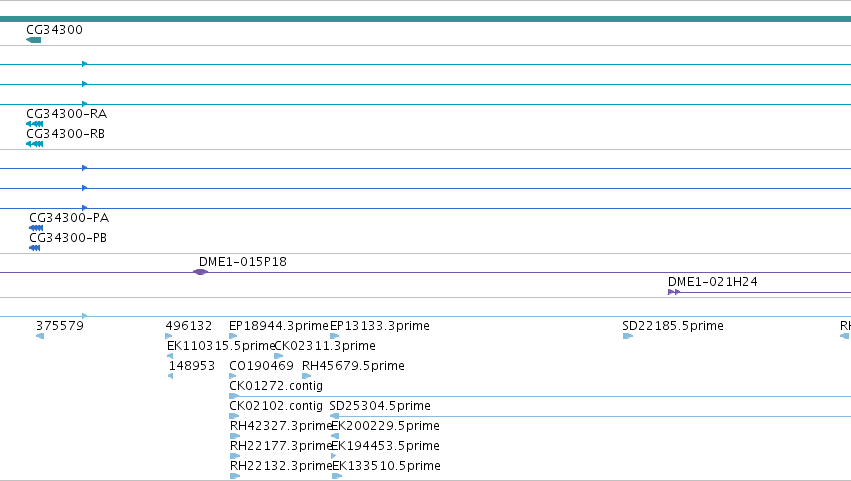Click the EP13133.3prime EST label
851x481 pixels.
point(380,326)
